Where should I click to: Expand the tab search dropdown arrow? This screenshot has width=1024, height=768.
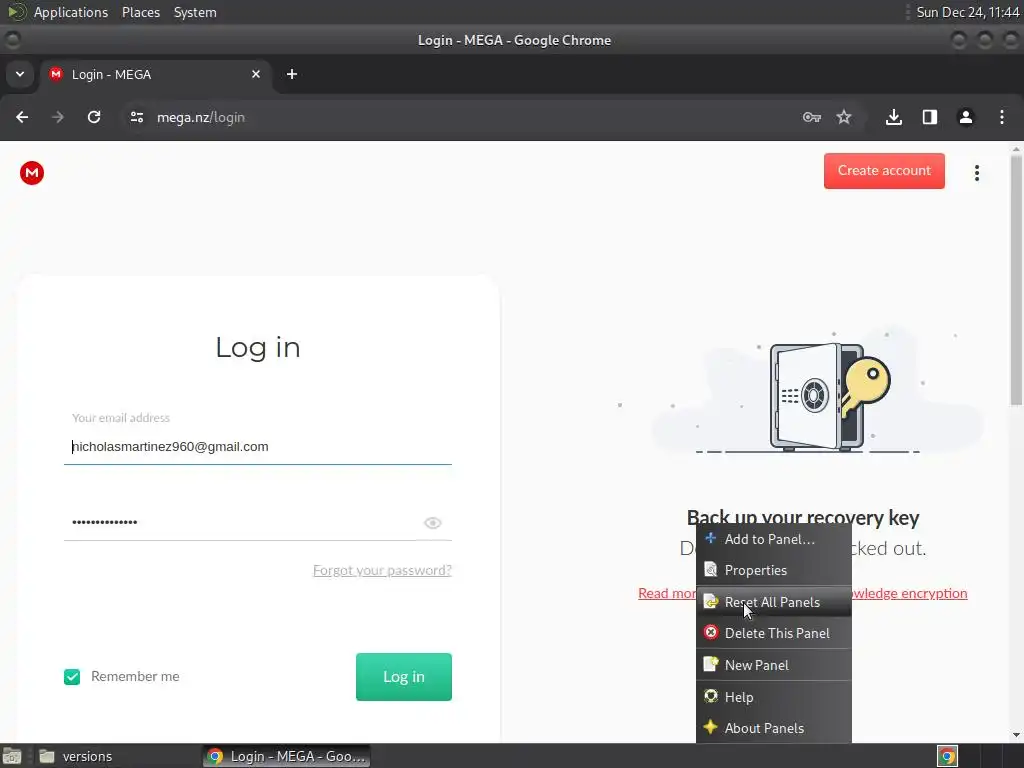(20, 74)
